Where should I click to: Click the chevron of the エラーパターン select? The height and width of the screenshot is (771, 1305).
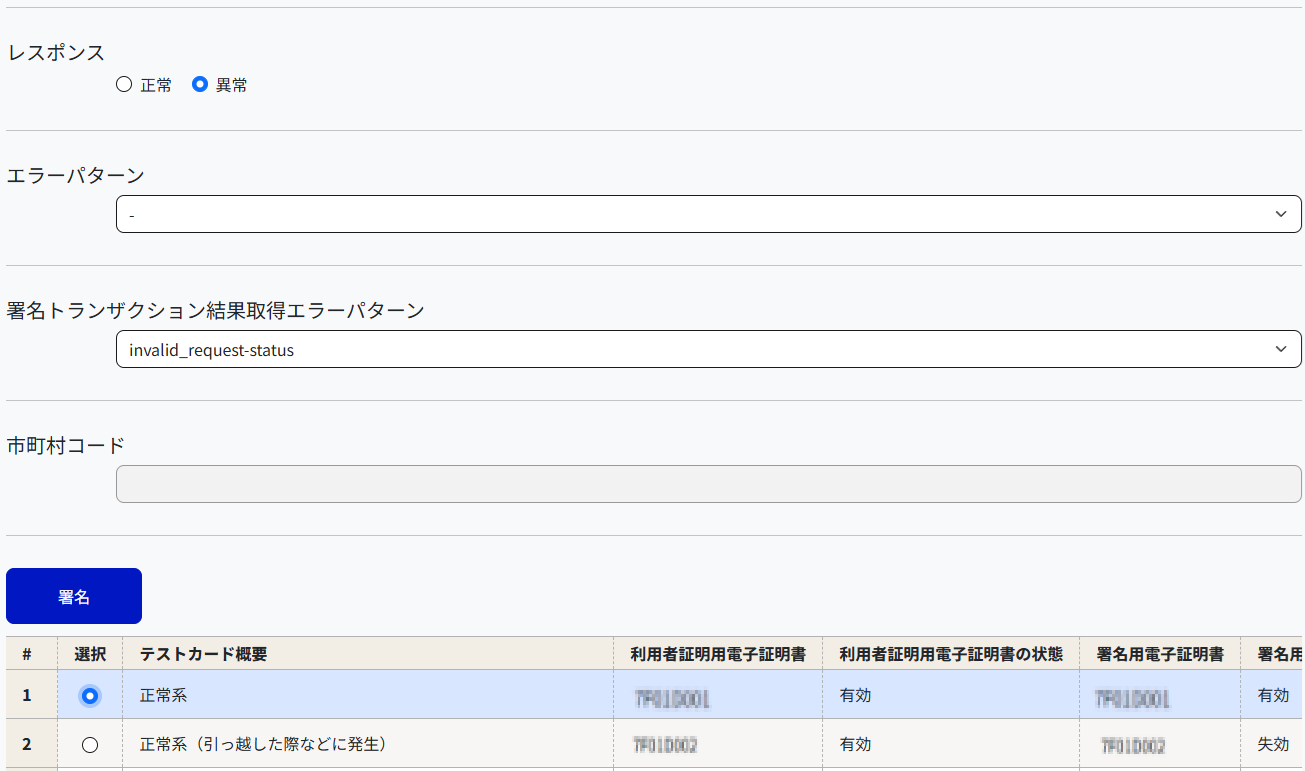point(1281,214)
